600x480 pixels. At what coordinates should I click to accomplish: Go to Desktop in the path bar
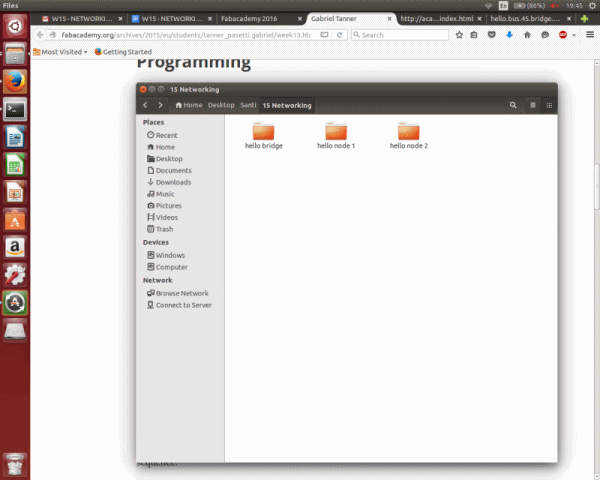pos(221,105)
